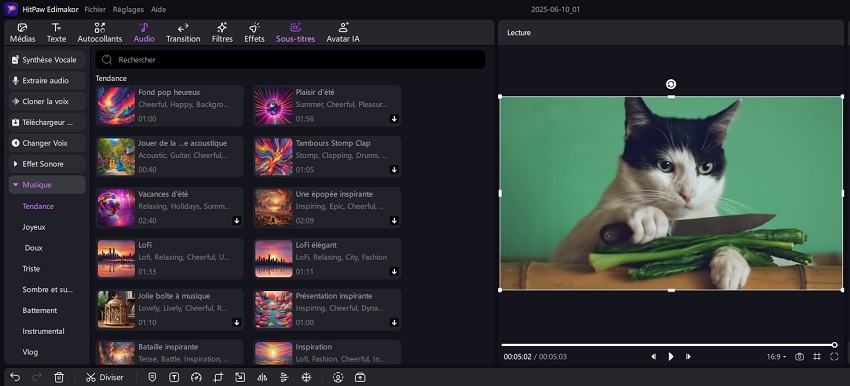
Task: Select the Instrumental music category
Action: 43,331
